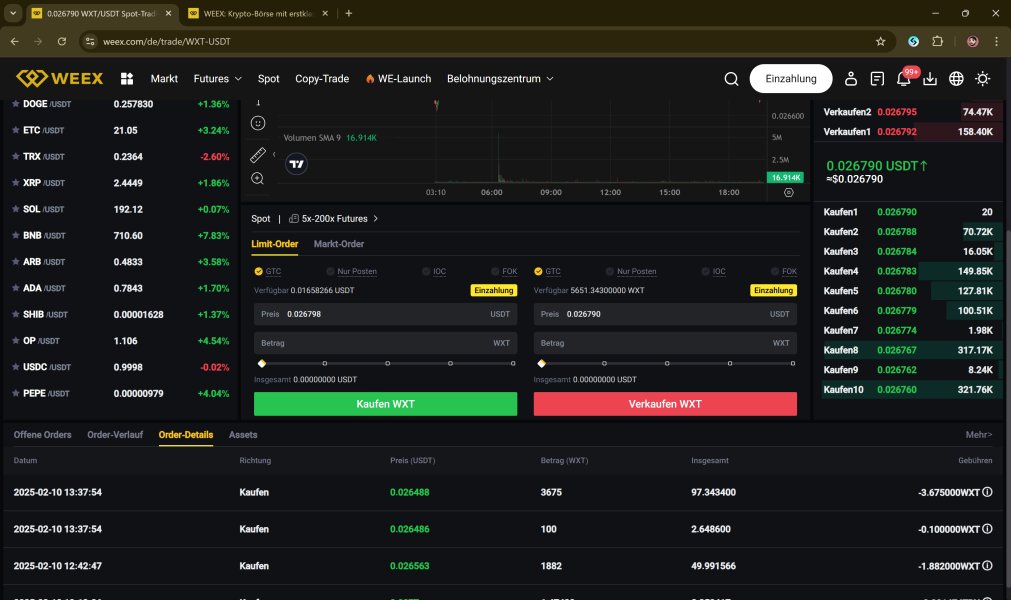
Task: Click the download app icon
Action: pyautogui.click(x=930, y=79)
